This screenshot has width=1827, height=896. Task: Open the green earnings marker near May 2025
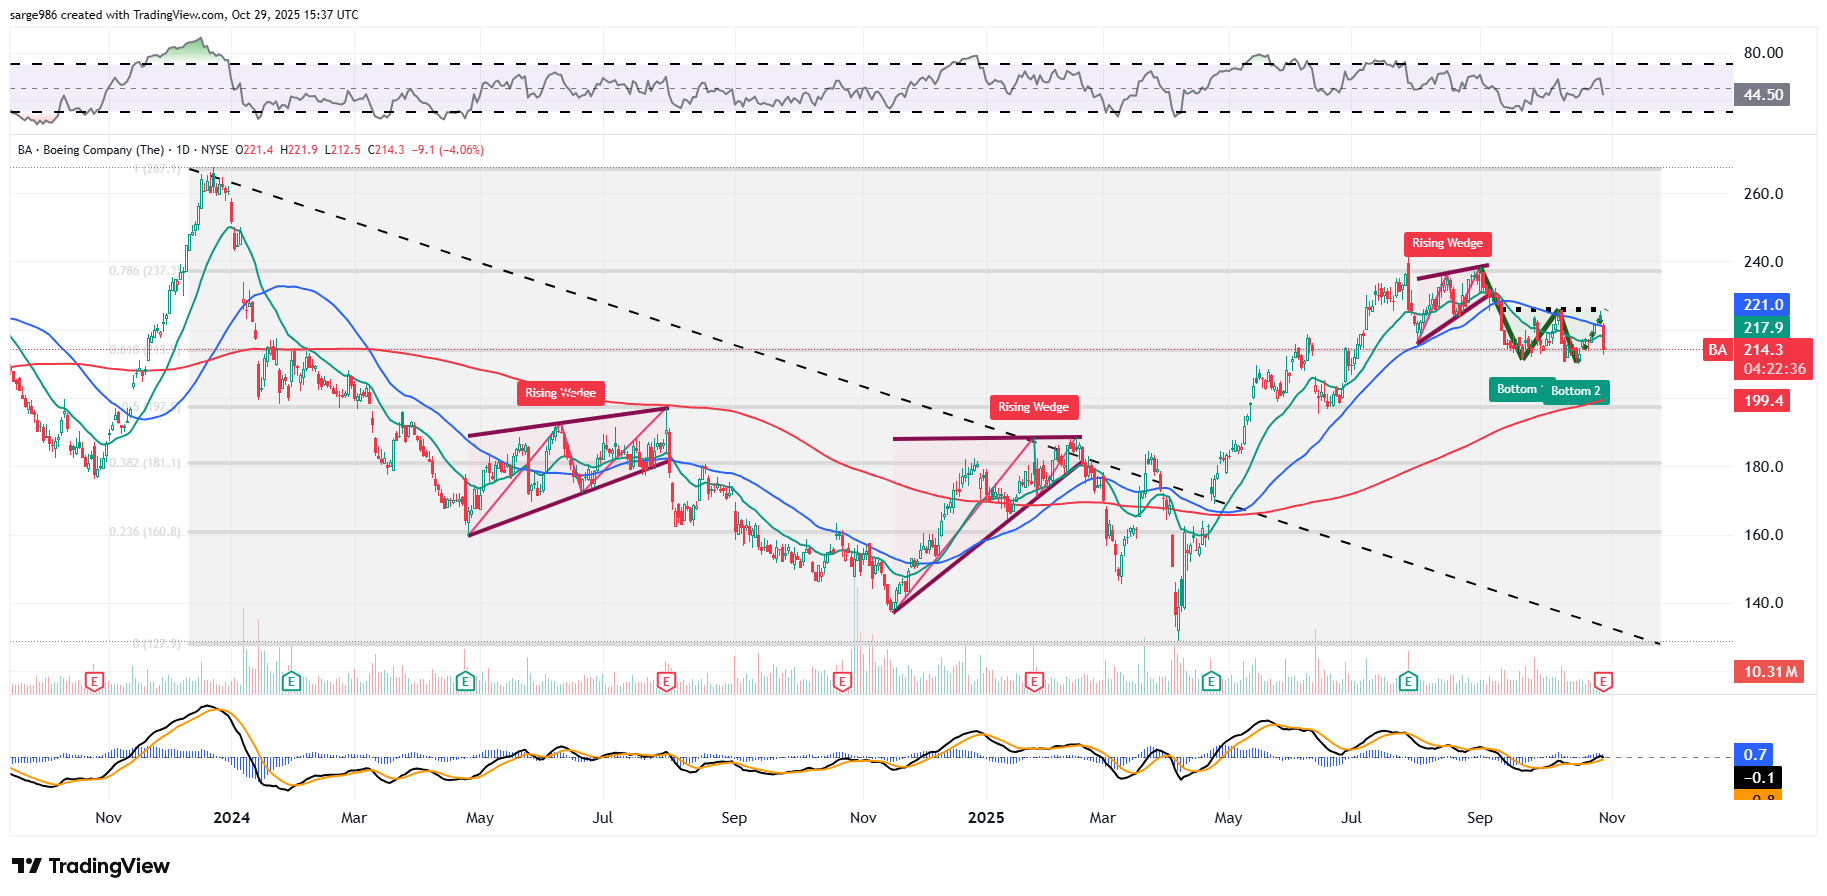(1211, 682)
